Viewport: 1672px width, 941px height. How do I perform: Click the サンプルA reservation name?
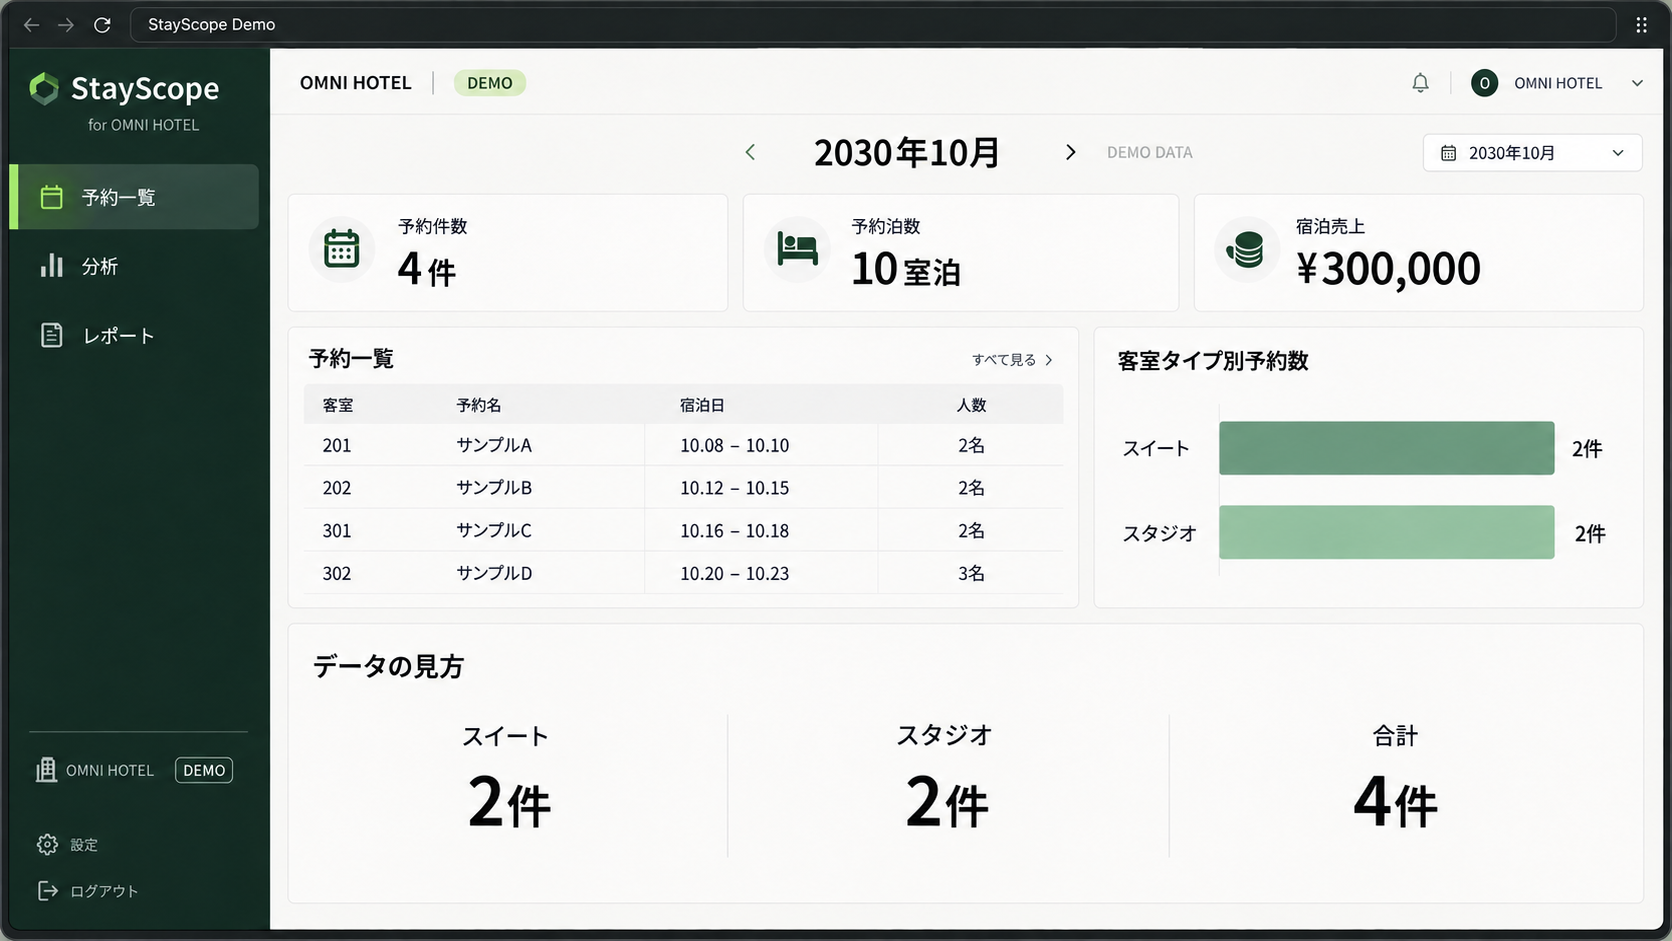coord(494,445)
